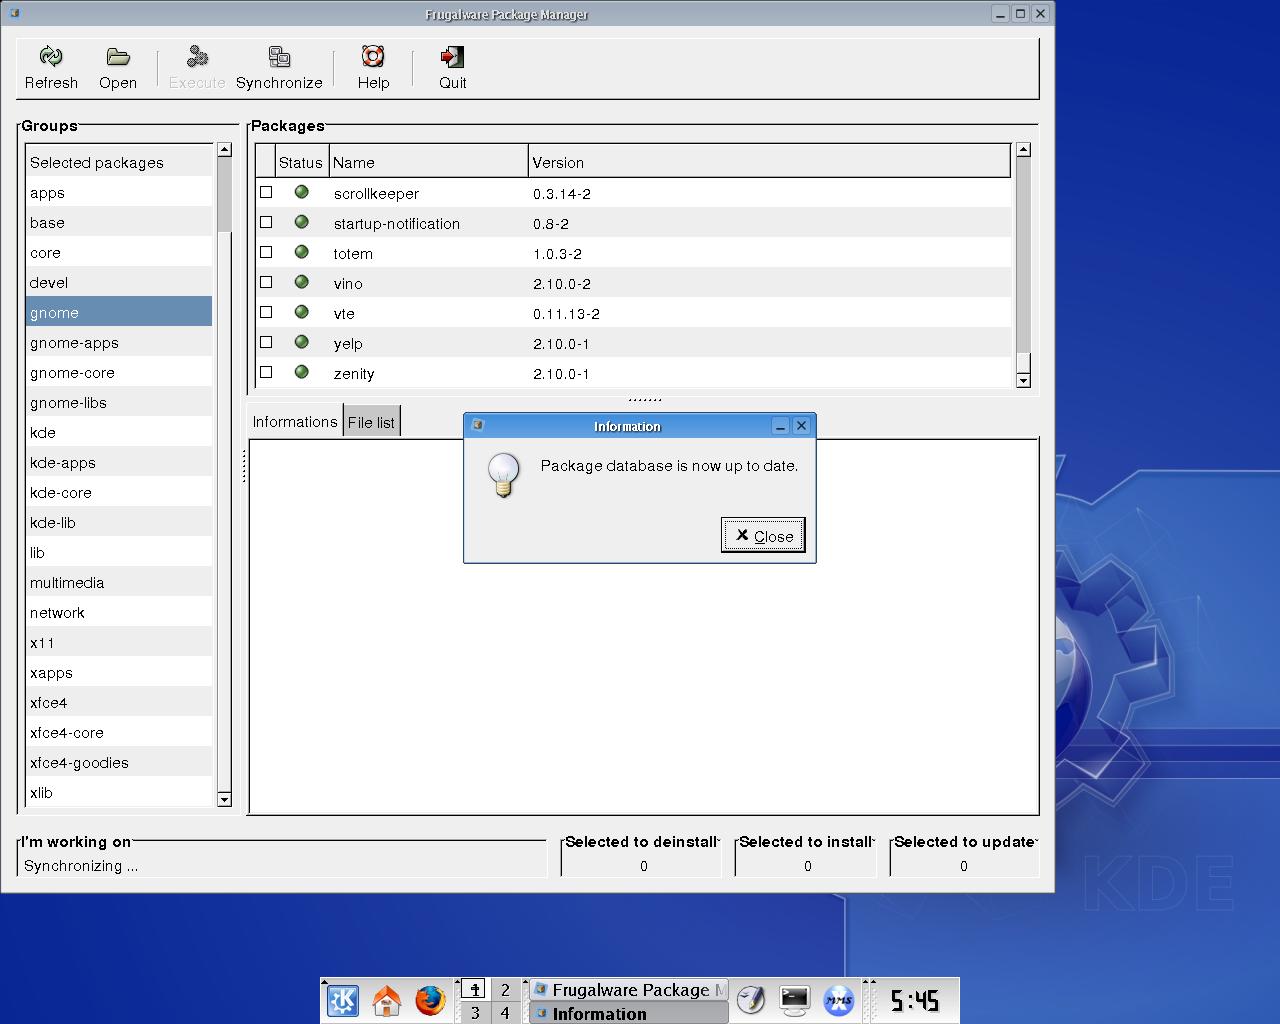1280x1024 pixels.
Task: Click the quill pen icon in the panel
Action: coord(751,1000)
